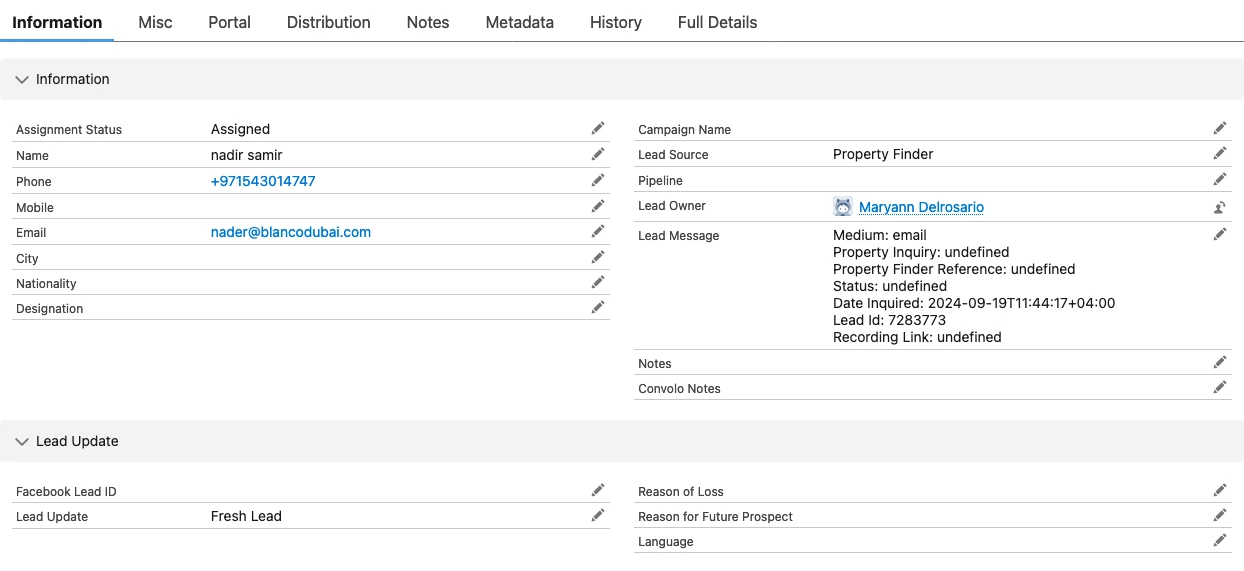Click 'Property Finder' lead source value

[x=883, y=154]
